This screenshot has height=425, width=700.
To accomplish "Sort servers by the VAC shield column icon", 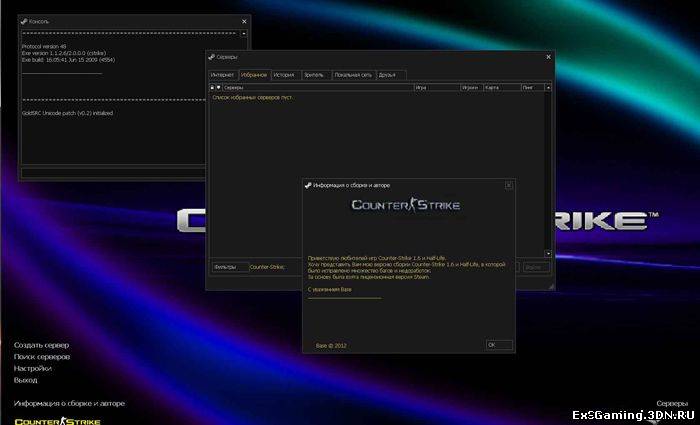I will point(218,88).
